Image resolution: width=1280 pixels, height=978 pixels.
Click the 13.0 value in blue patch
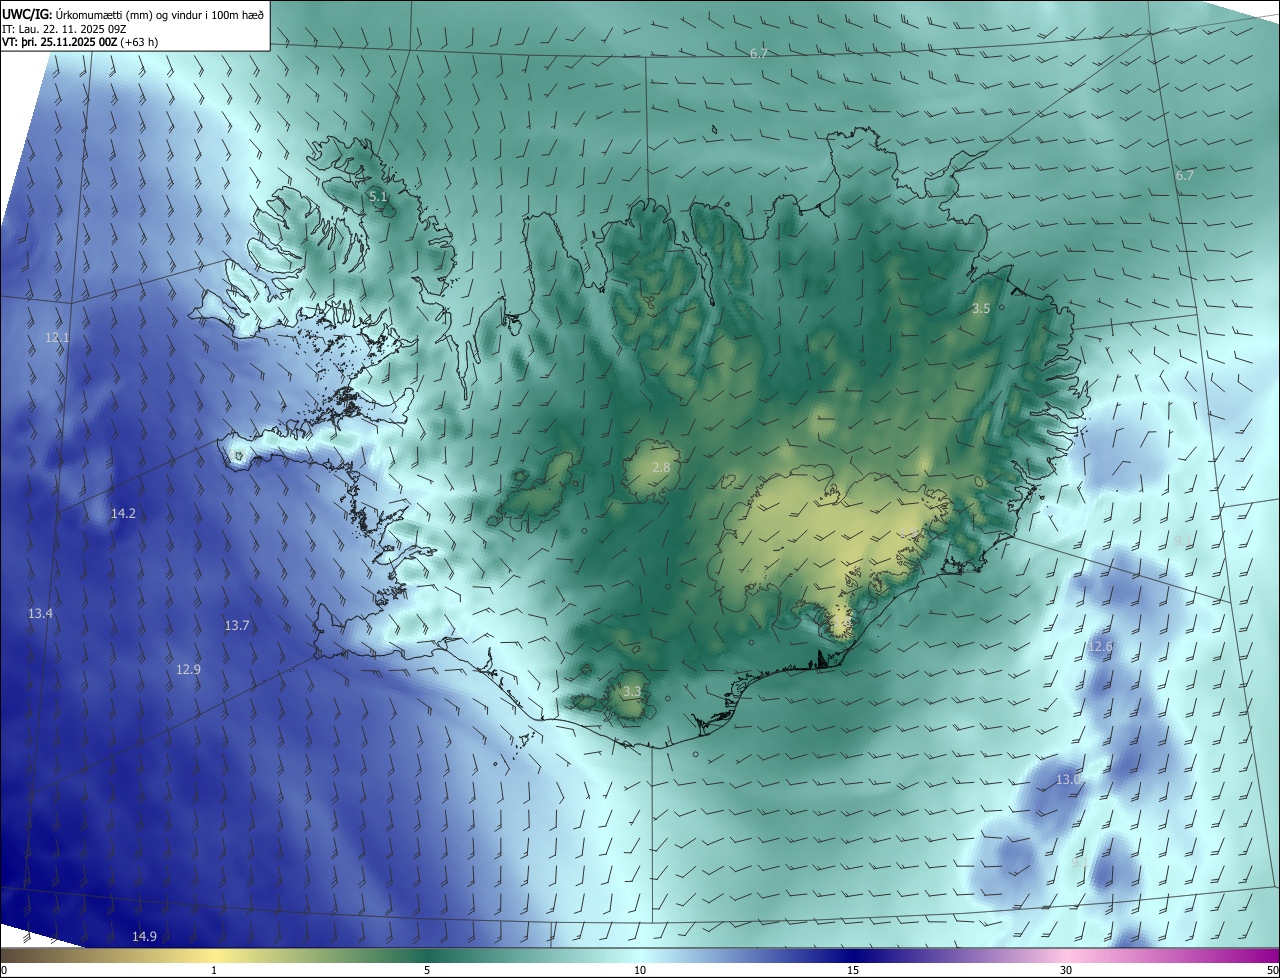1069,779
